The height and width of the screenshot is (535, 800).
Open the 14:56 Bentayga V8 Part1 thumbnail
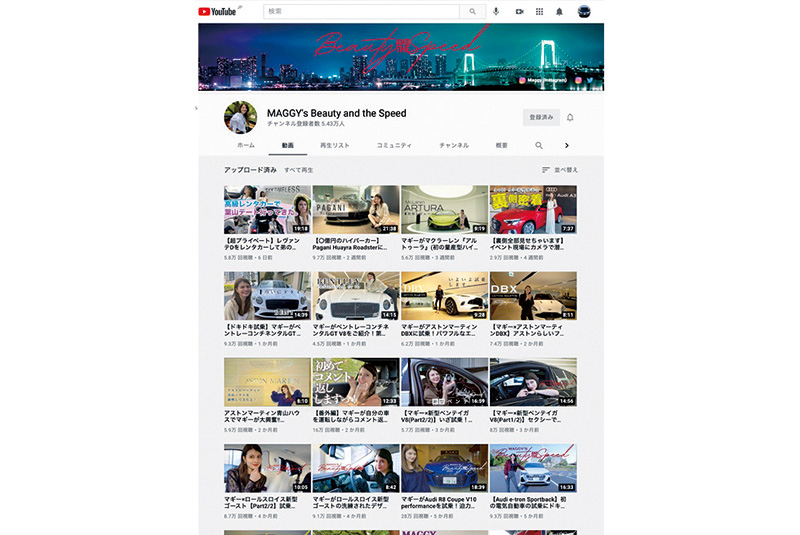[x=533, y=382]
